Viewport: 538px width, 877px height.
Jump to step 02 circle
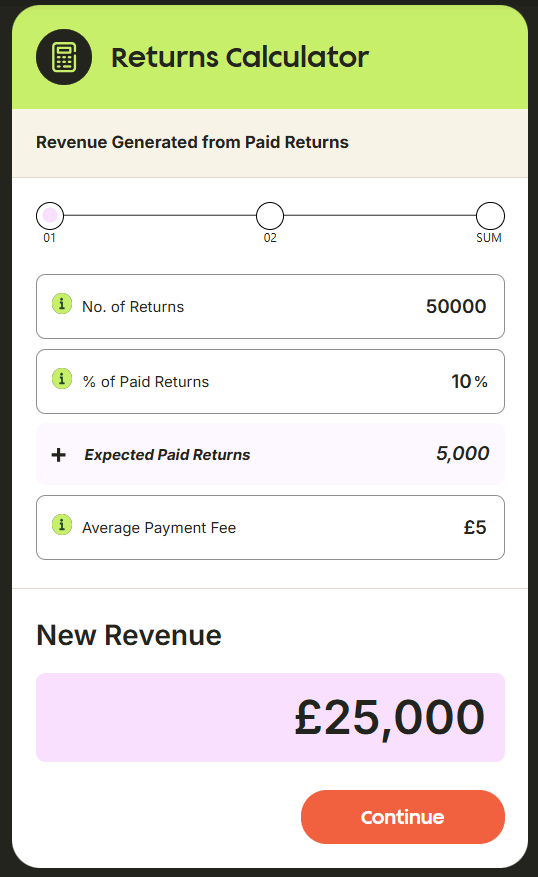coord(270,216)
